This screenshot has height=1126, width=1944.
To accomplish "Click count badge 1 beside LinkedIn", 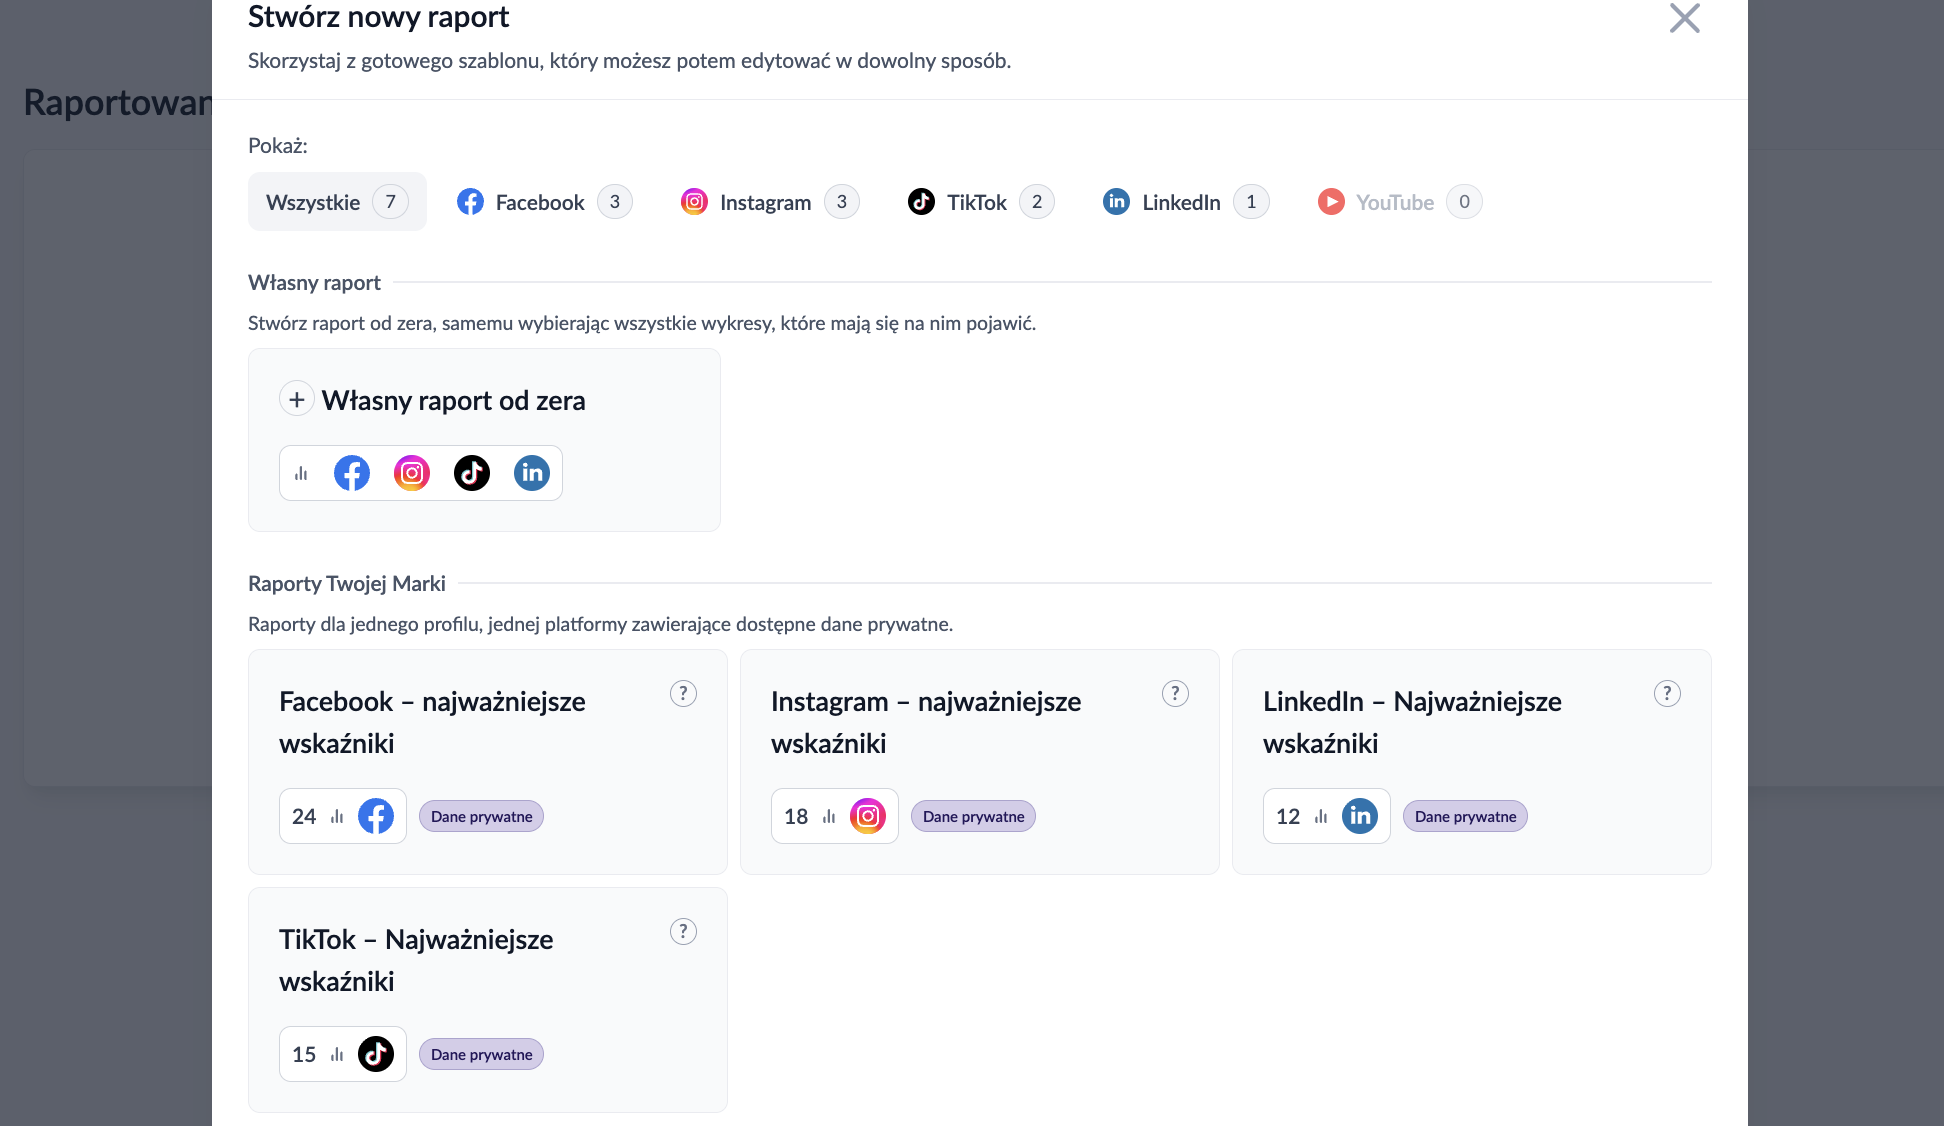I will click(x=1251, y=202).
